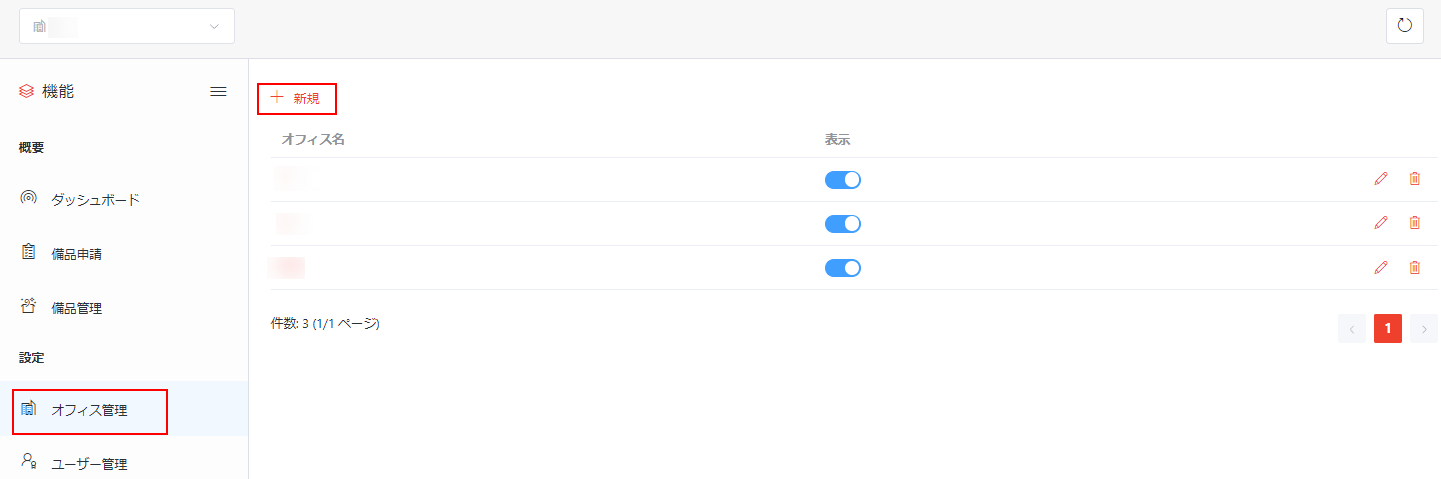Delete the first office with the trash icon
The height and width of the screenshot is (479, 1441).
coord(1414,179)
